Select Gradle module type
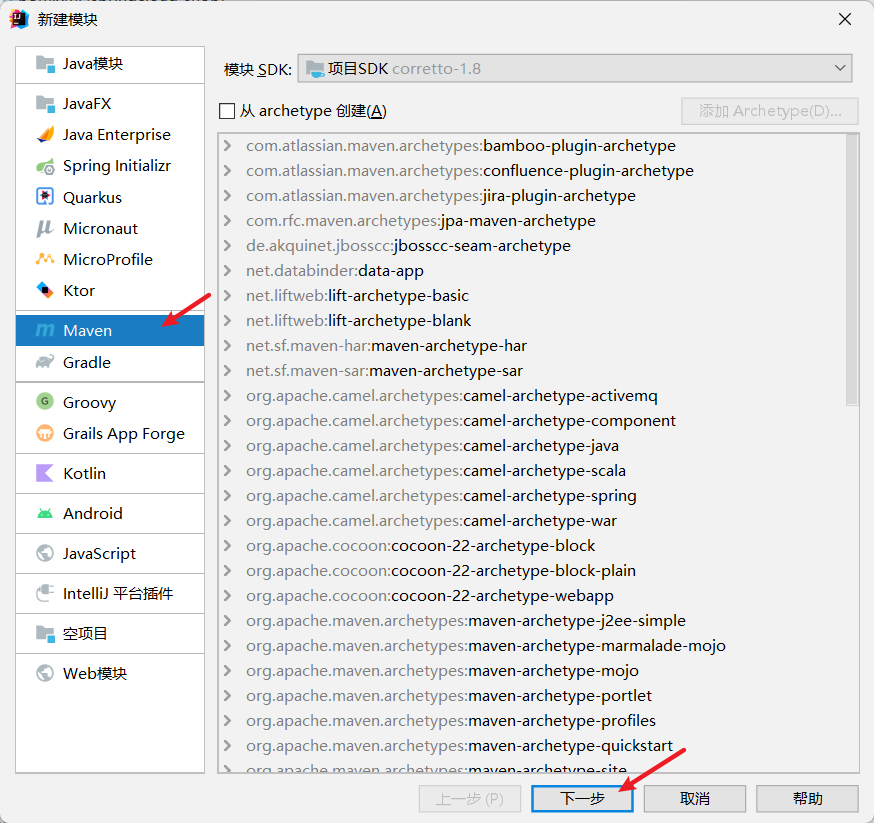The width and height of the screenshot is (874, 823). click(110, 362)
